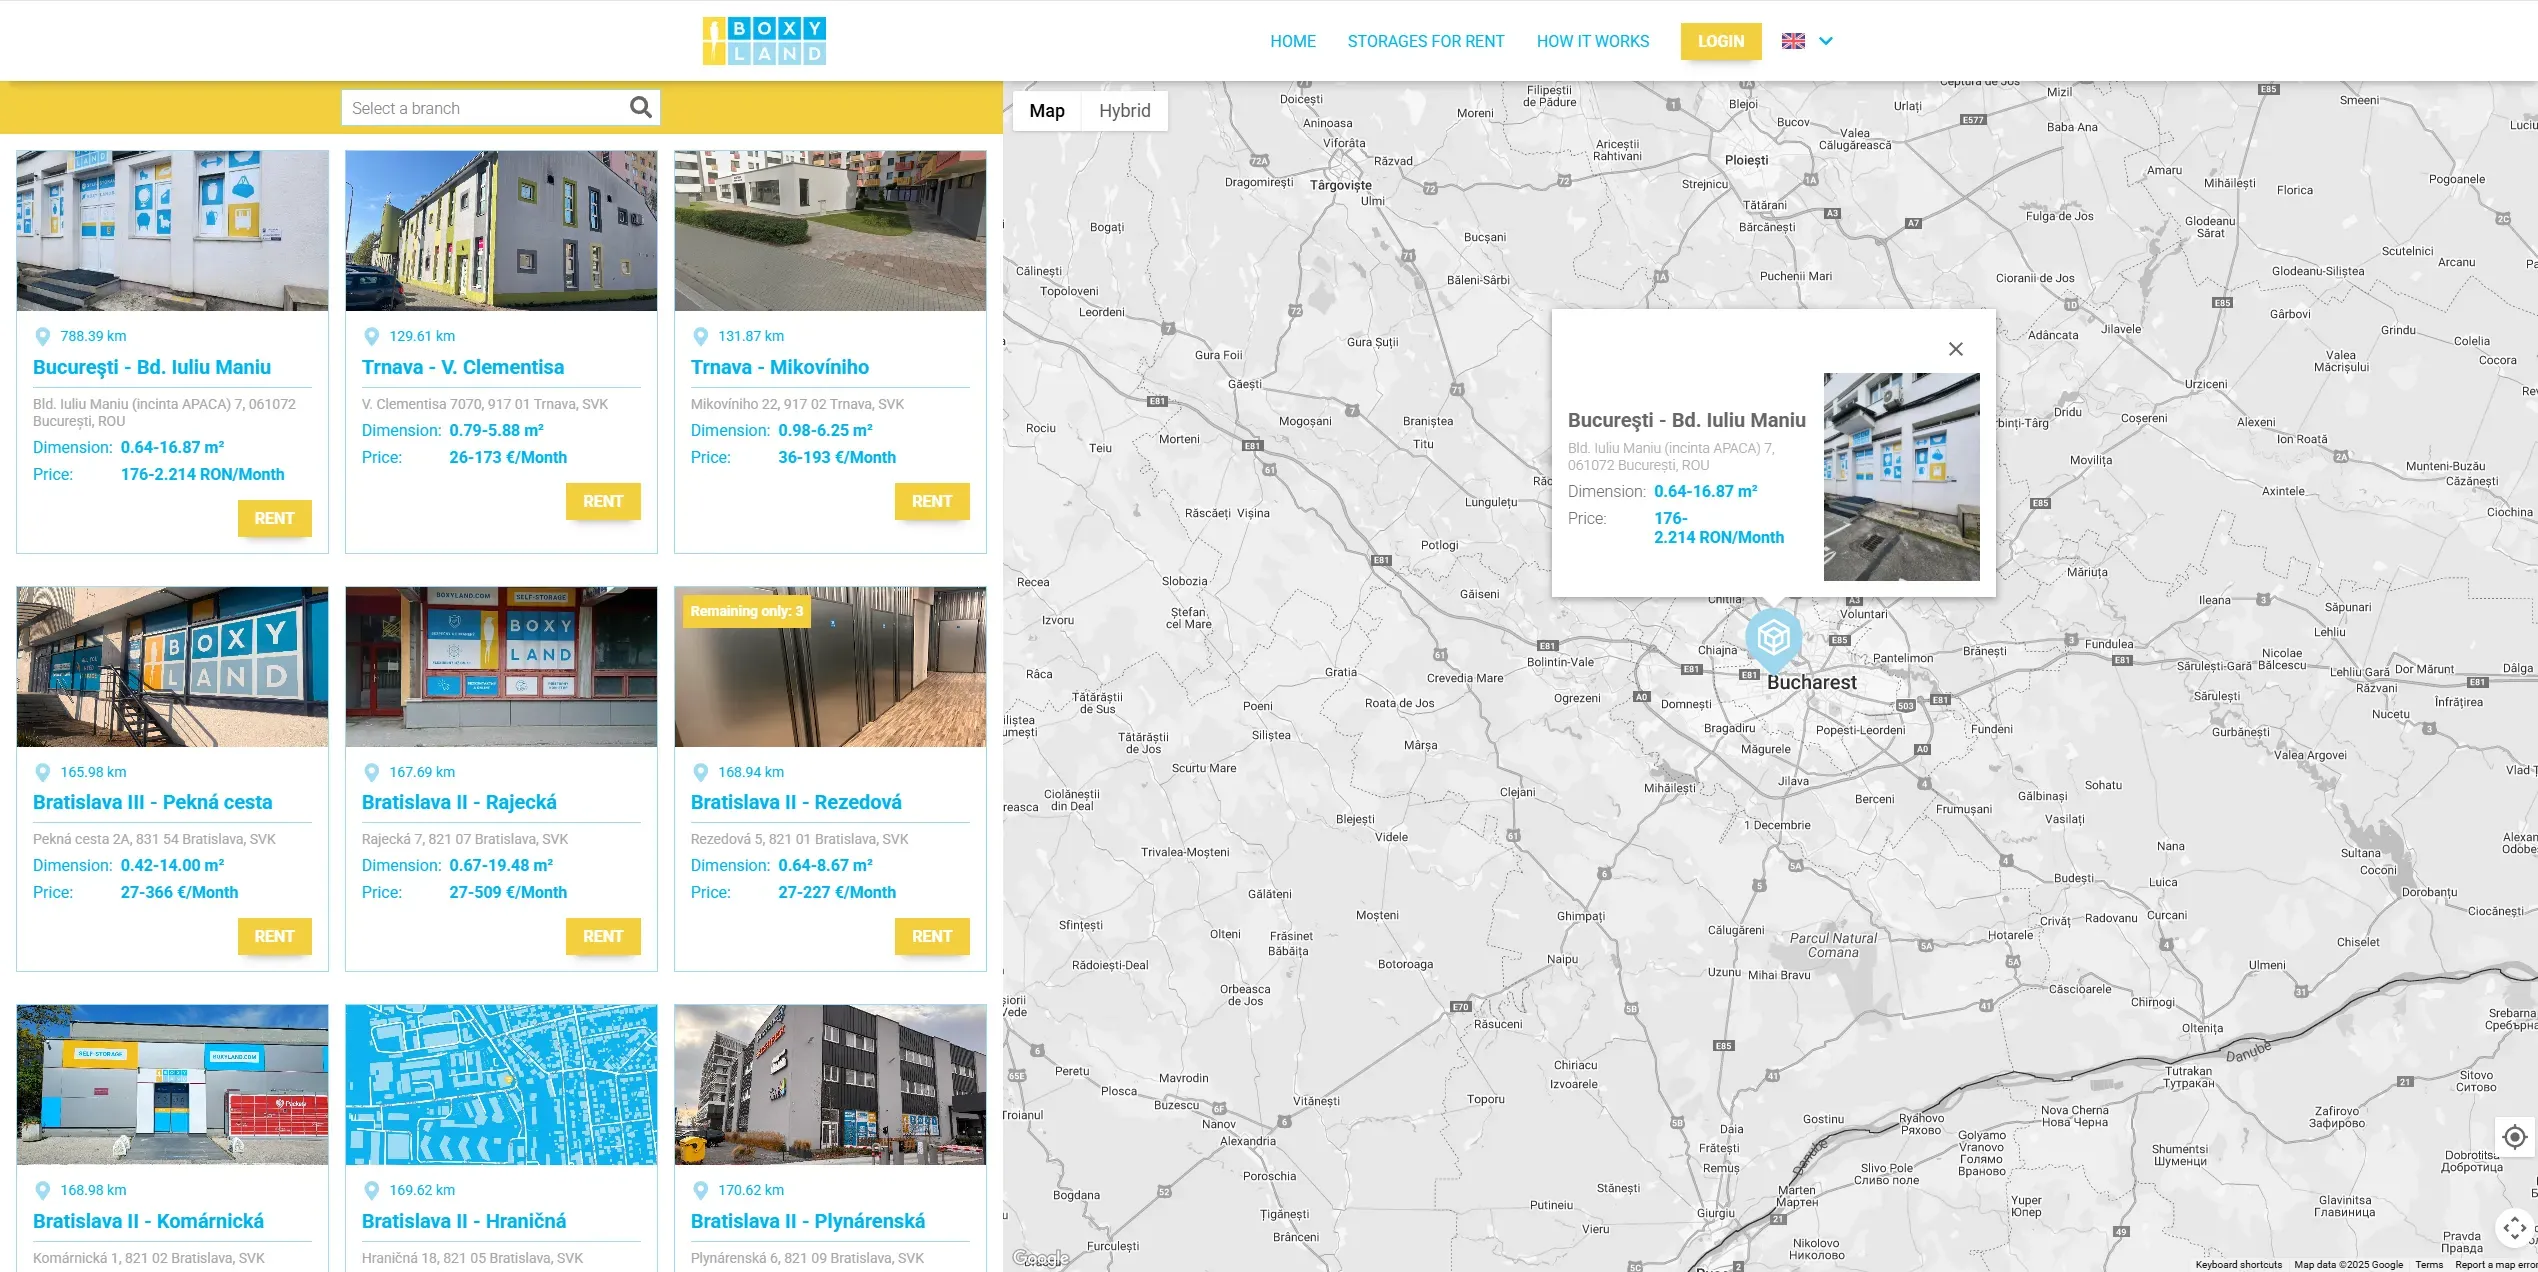The height and width of the screenshot is (1272, 2538).
Task: Click RENT on Trnava - V. Clementisa card
Action: pos(603,501)
